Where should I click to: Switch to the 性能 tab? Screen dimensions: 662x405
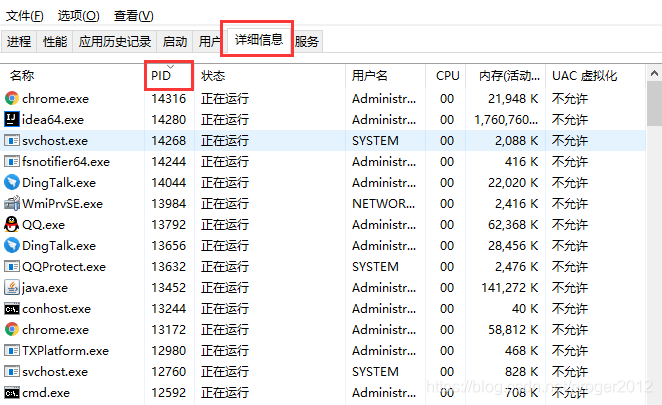(x=55, y=41)
